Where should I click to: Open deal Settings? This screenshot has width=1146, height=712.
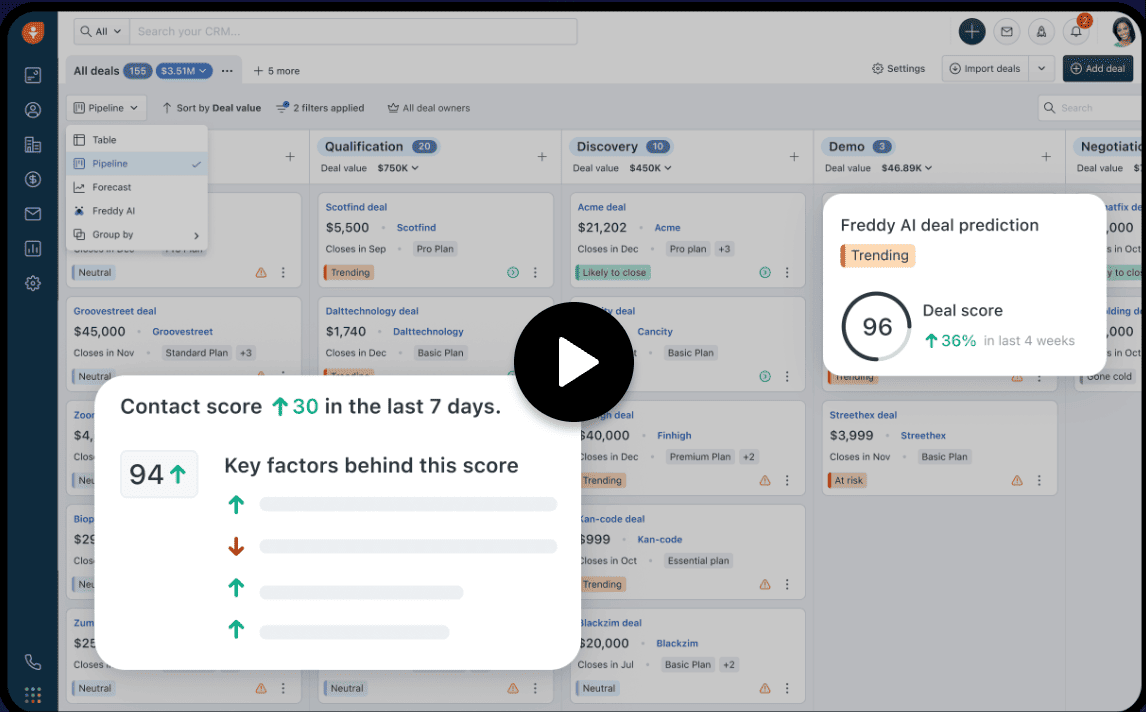[898, 69]
